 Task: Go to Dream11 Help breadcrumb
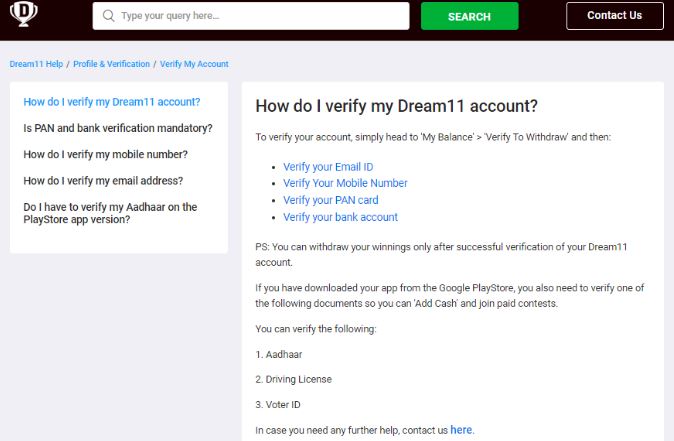36,64
